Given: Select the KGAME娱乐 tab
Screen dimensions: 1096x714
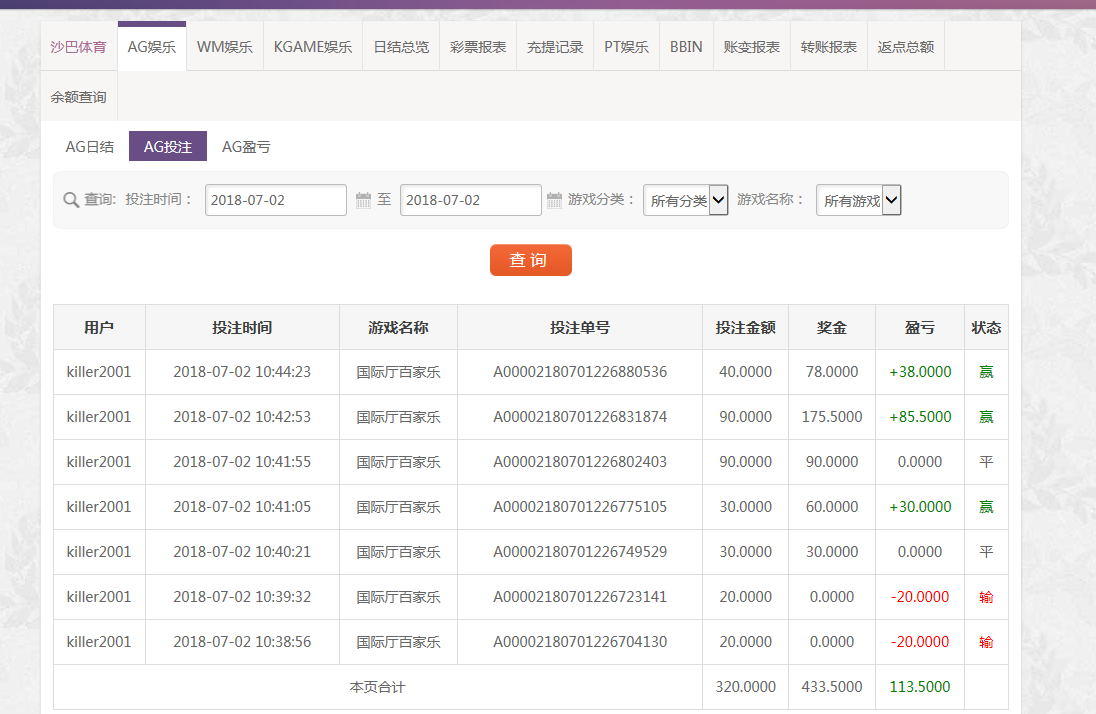Looking at the screenshot, I should (312, 47).
